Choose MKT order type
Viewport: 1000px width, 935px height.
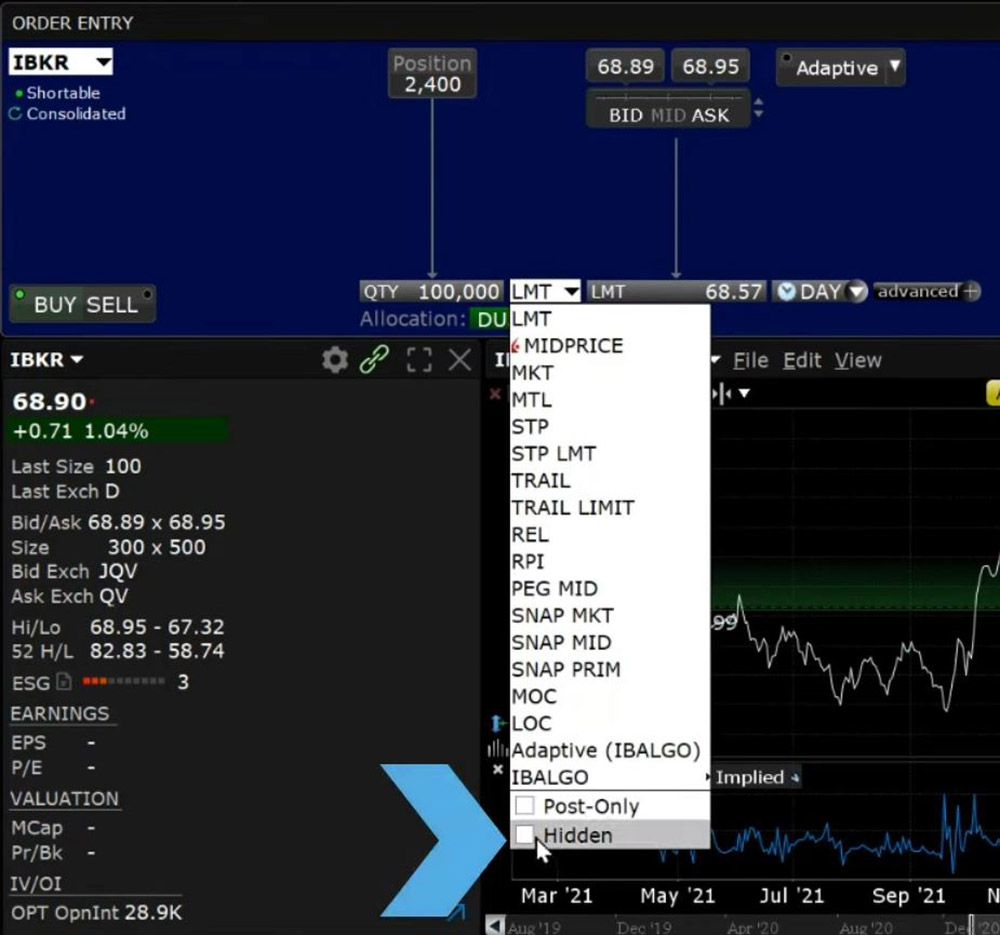click(x=610, y=372)
